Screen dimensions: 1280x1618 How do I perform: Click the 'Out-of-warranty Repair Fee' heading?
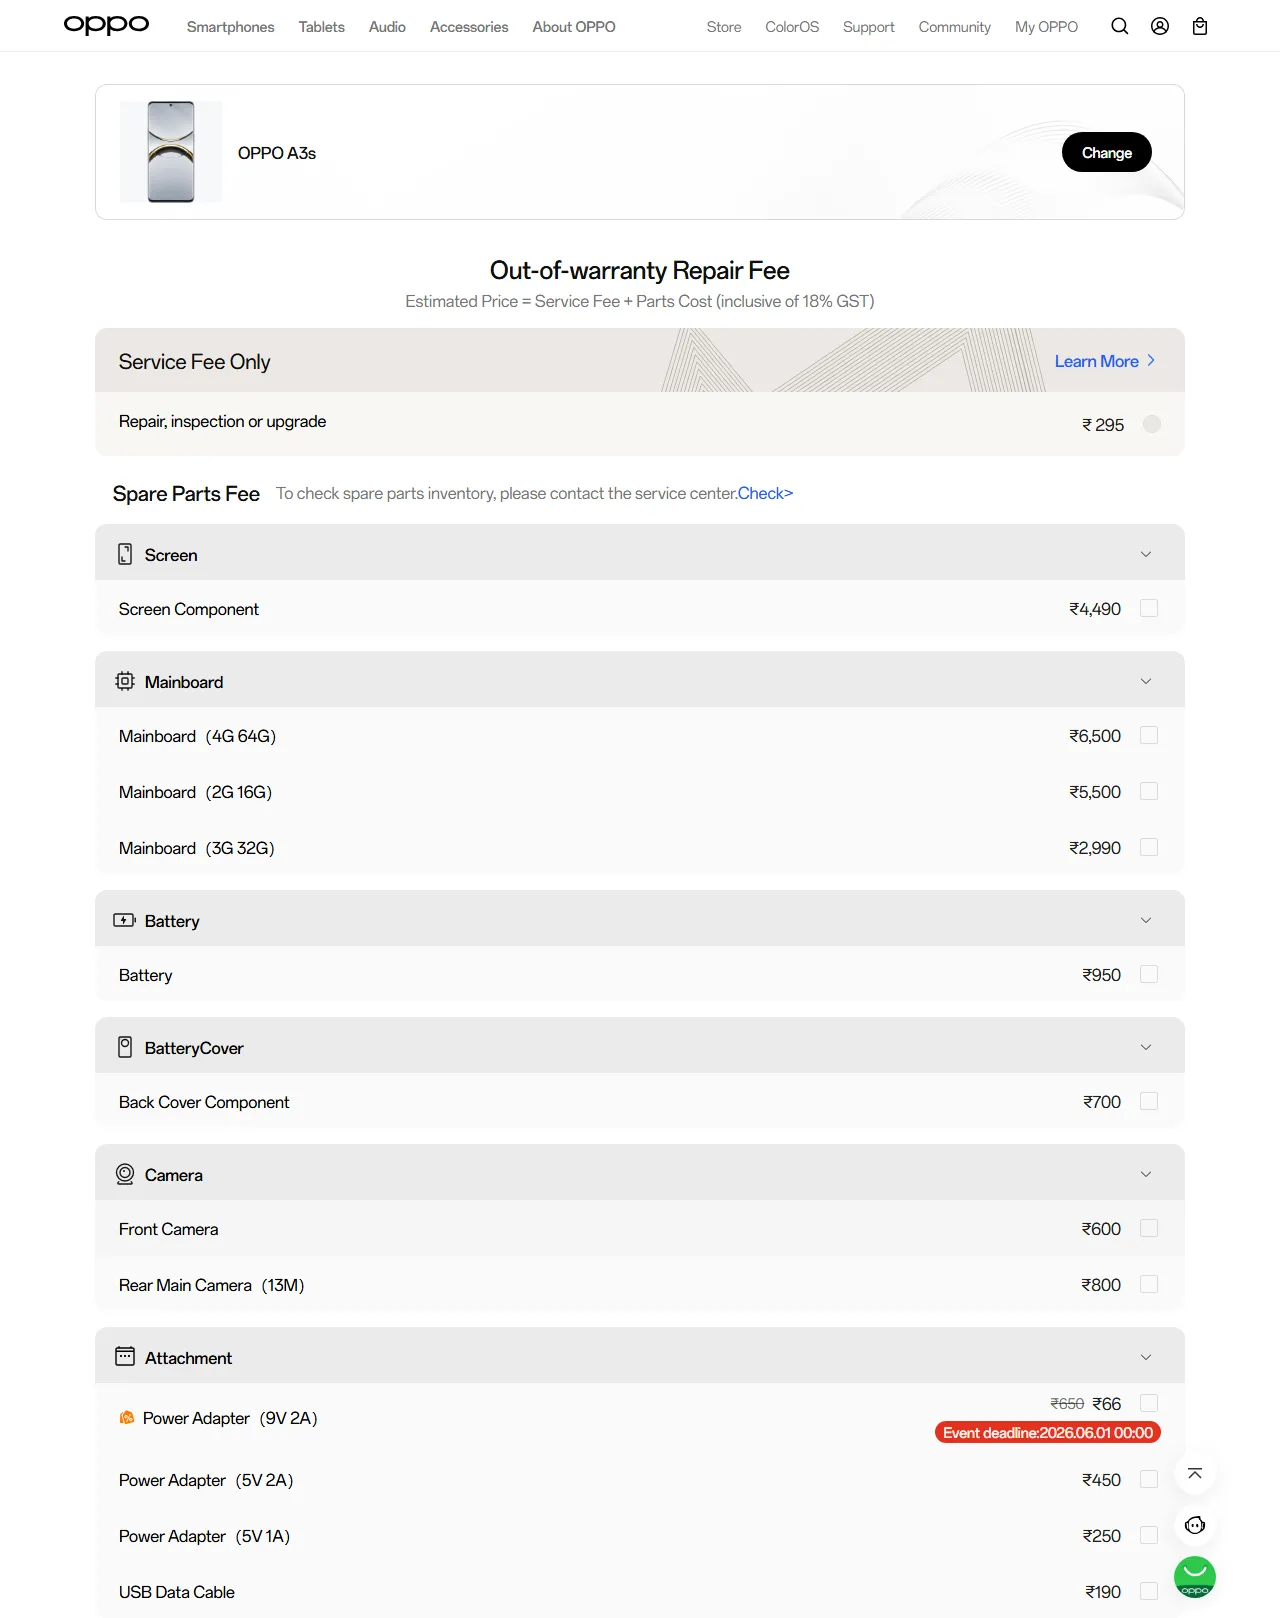(x=640, y=270)
